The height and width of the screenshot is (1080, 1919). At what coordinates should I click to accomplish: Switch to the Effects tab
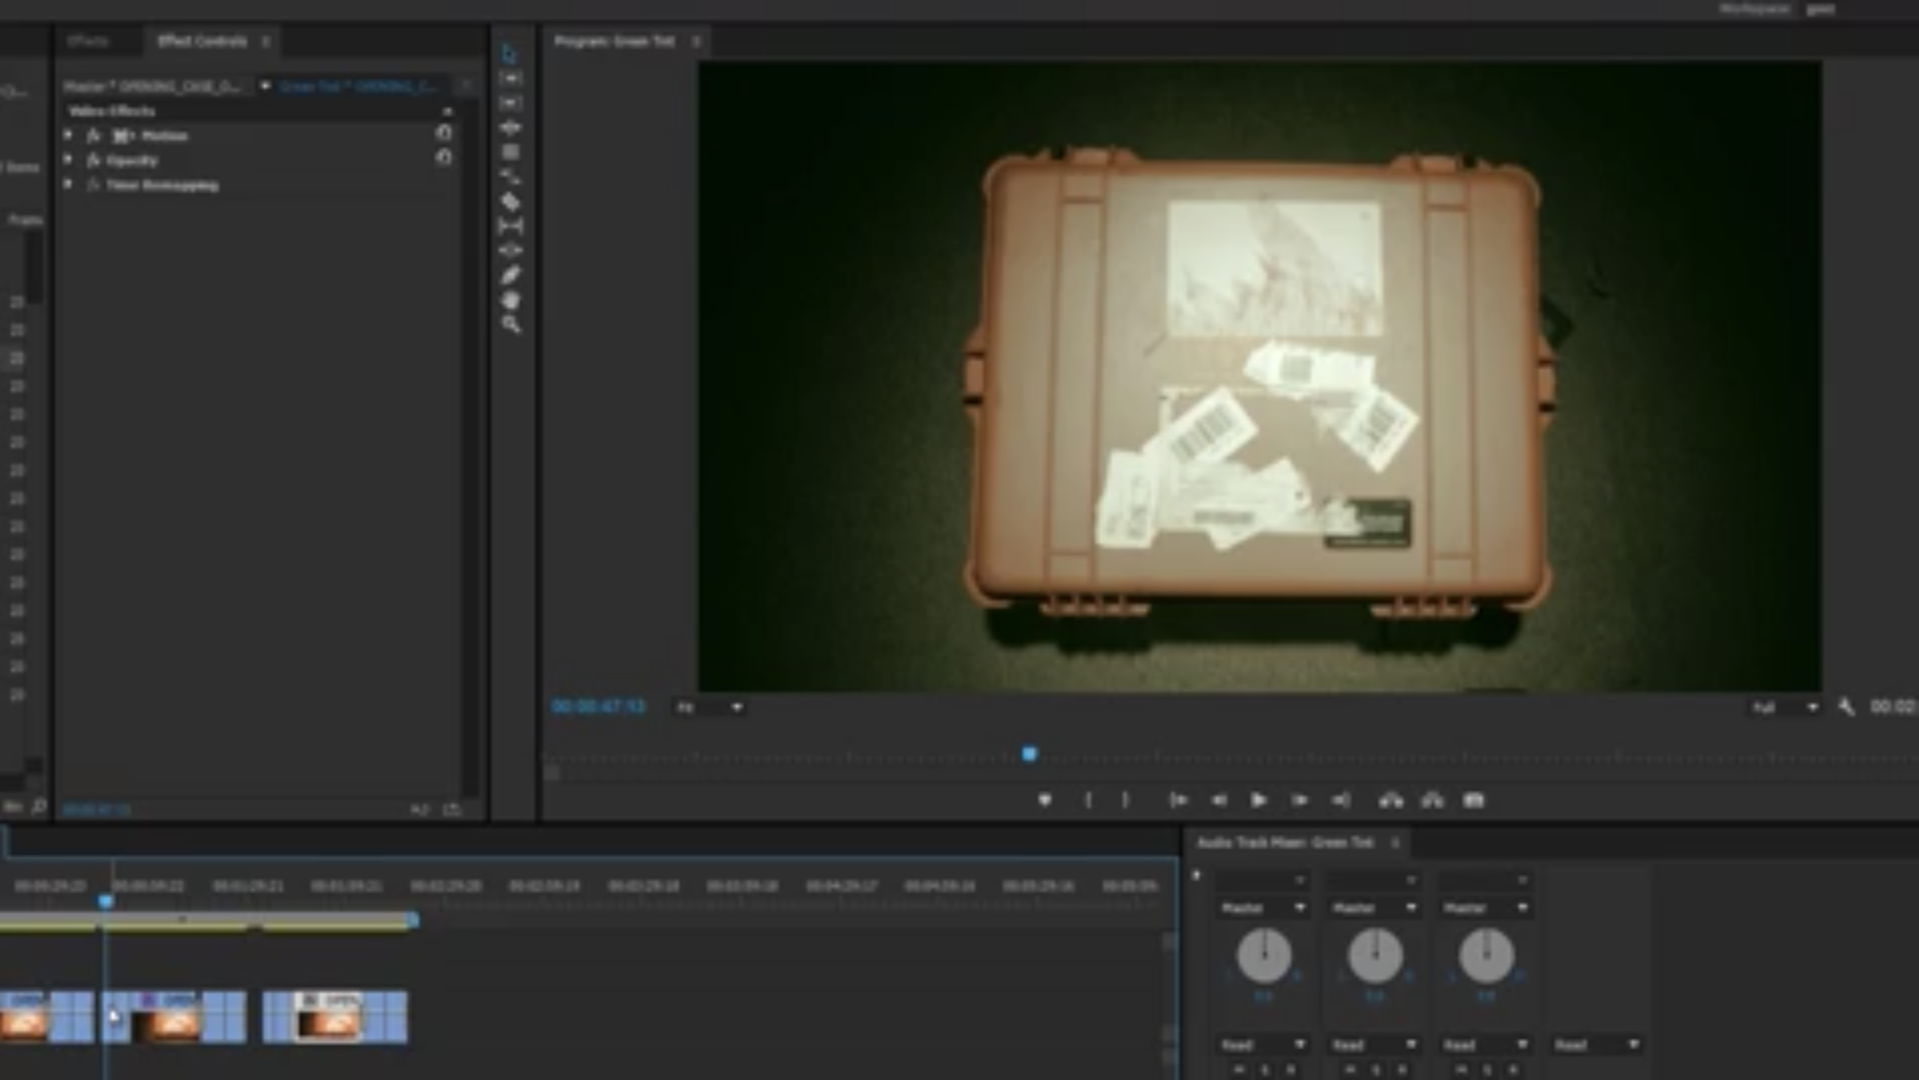pos(90,41)
